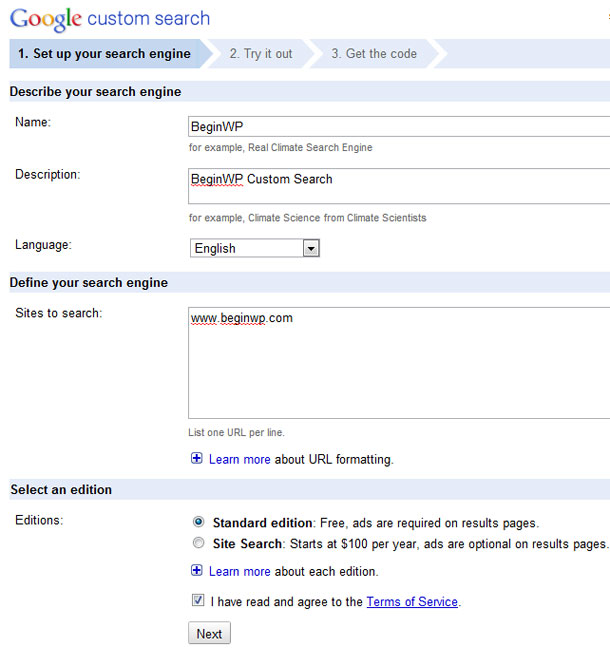Click the Next button
Screen dimensions: 610x666
[209, 633]
